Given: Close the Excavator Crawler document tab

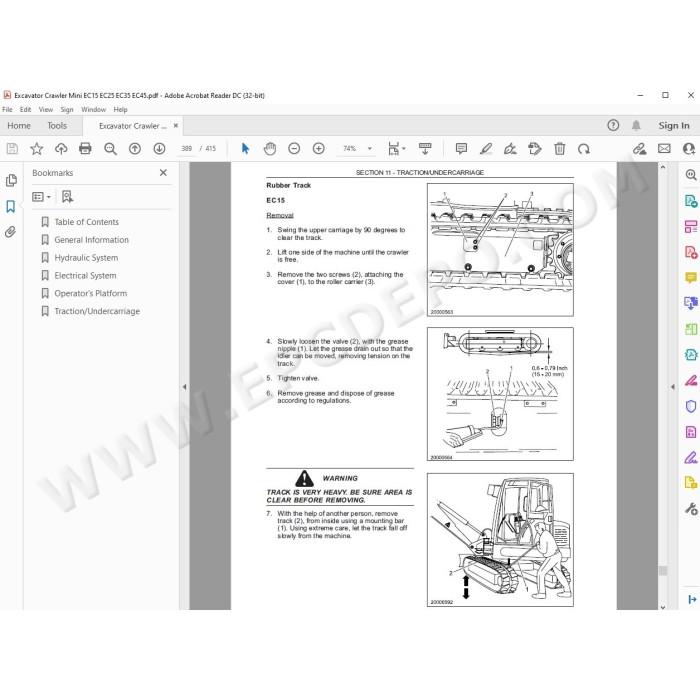Looking at the screenshot, I should pos(176,126).
